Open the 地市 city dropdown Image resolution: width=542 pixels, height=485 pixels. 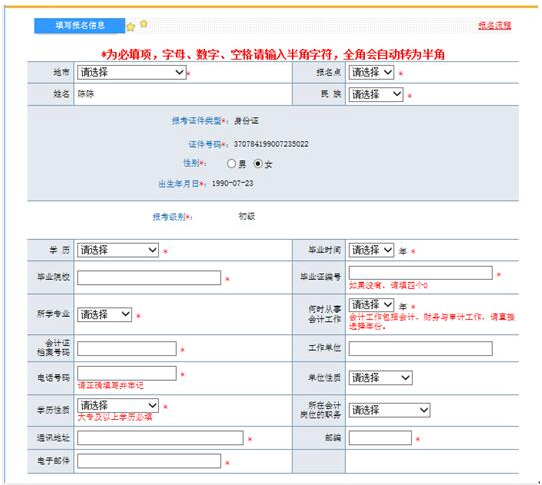131,73
